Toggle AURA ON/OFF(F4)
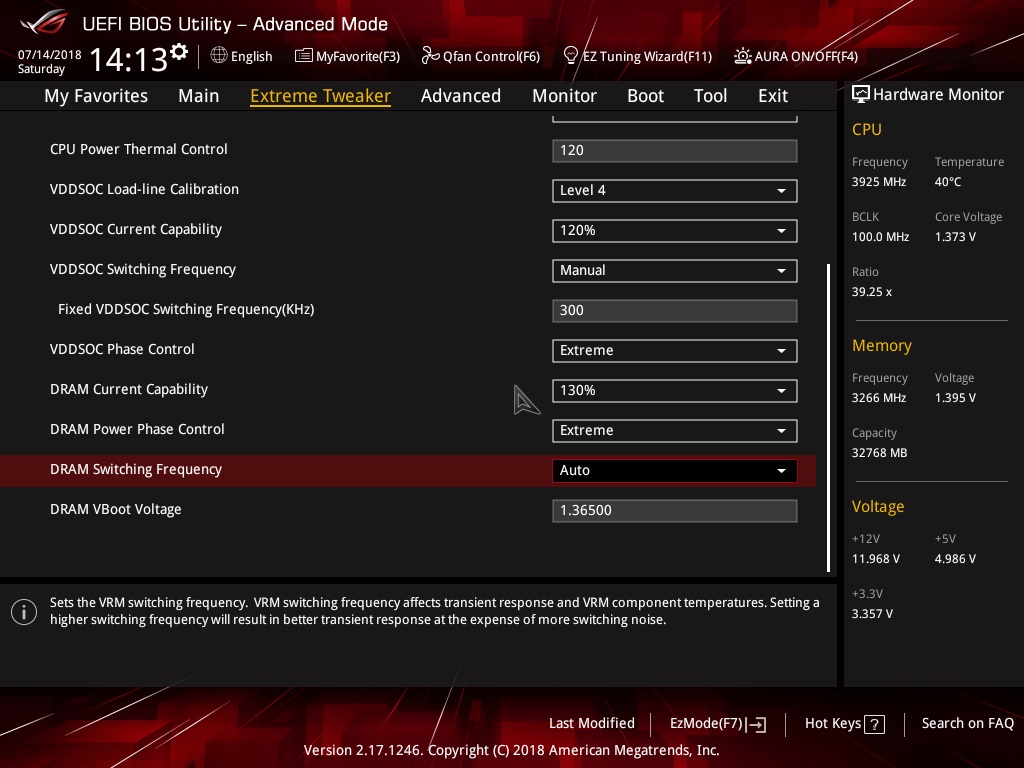1024x768 pixels. (x=795, y=56)
